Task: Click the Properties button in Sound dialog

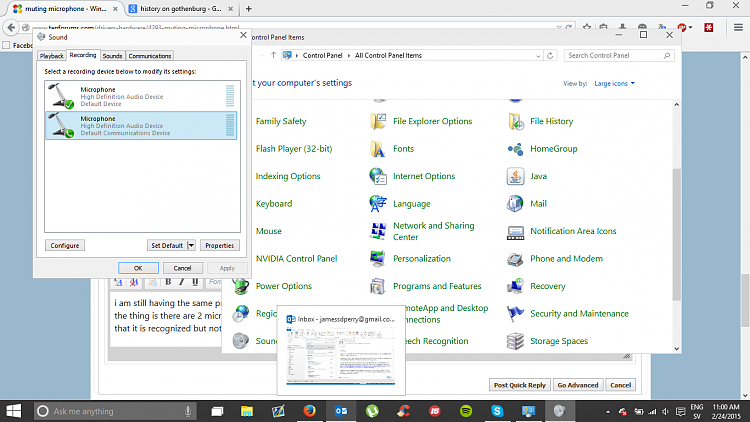Action: 220,245
